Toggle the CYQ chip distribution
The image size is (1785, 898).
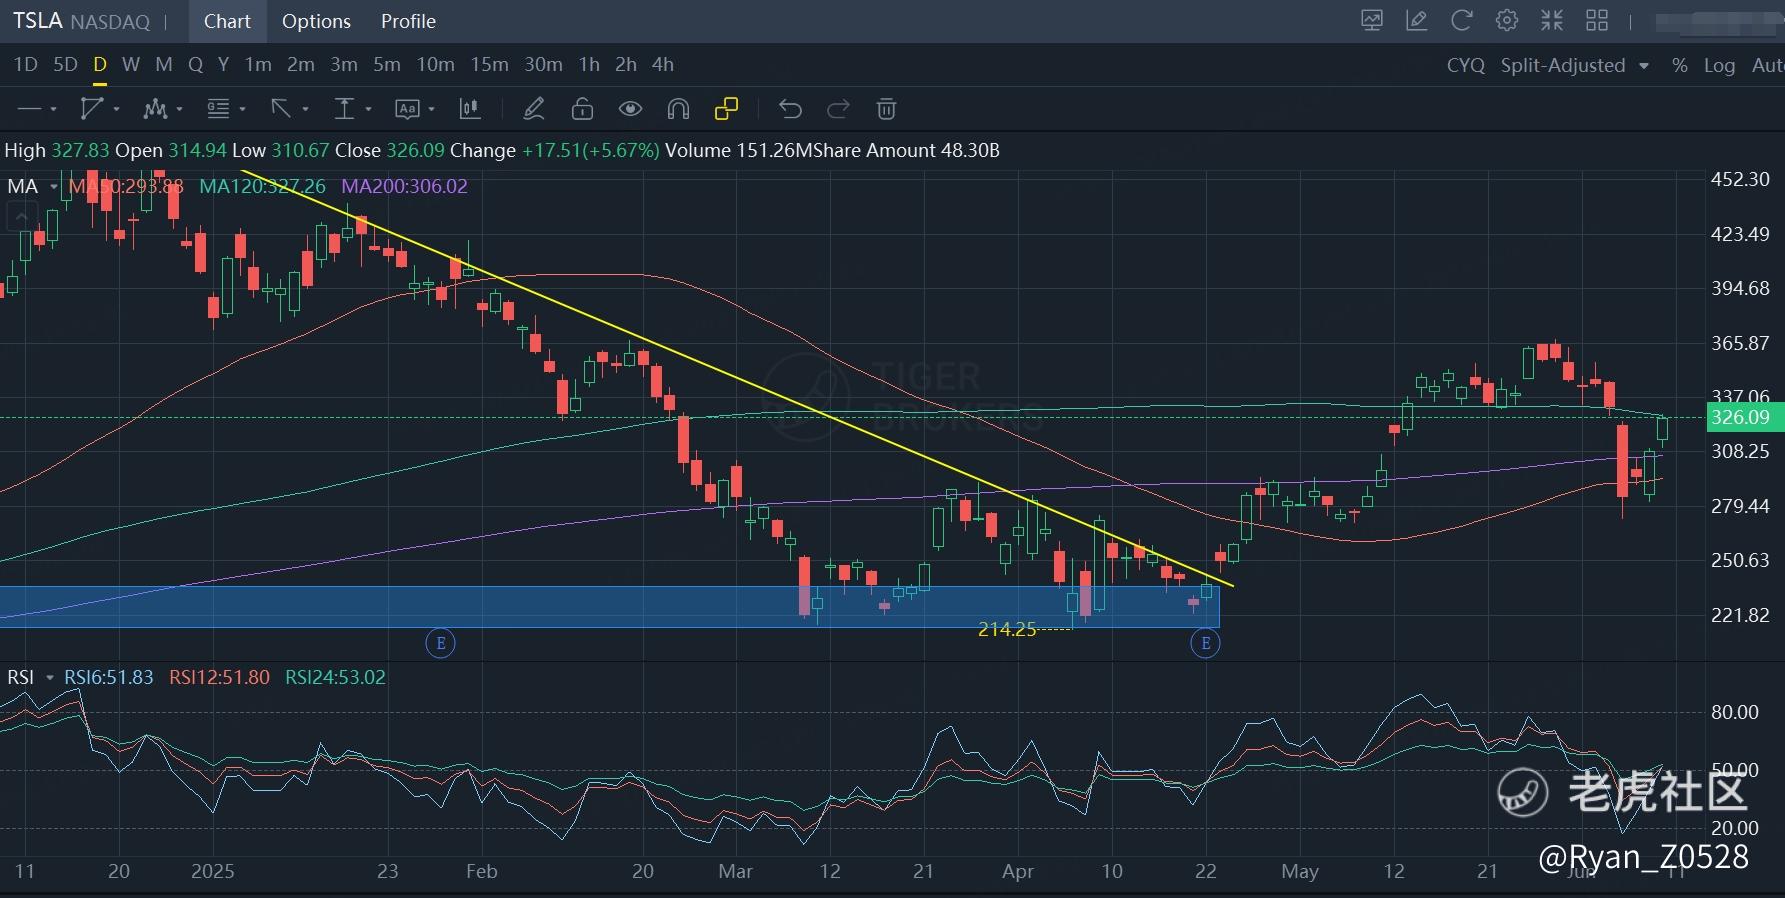click(1465, 65)
